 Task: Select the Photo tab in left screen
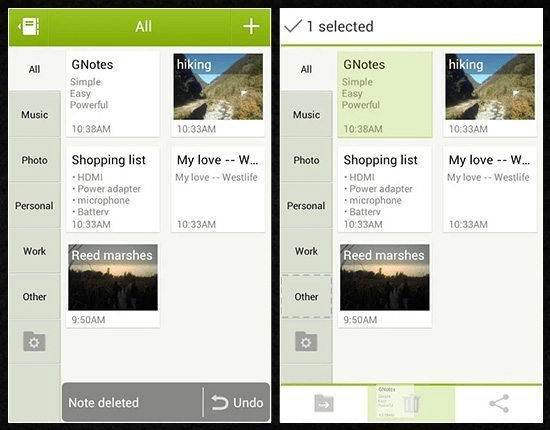pos(34,160)
